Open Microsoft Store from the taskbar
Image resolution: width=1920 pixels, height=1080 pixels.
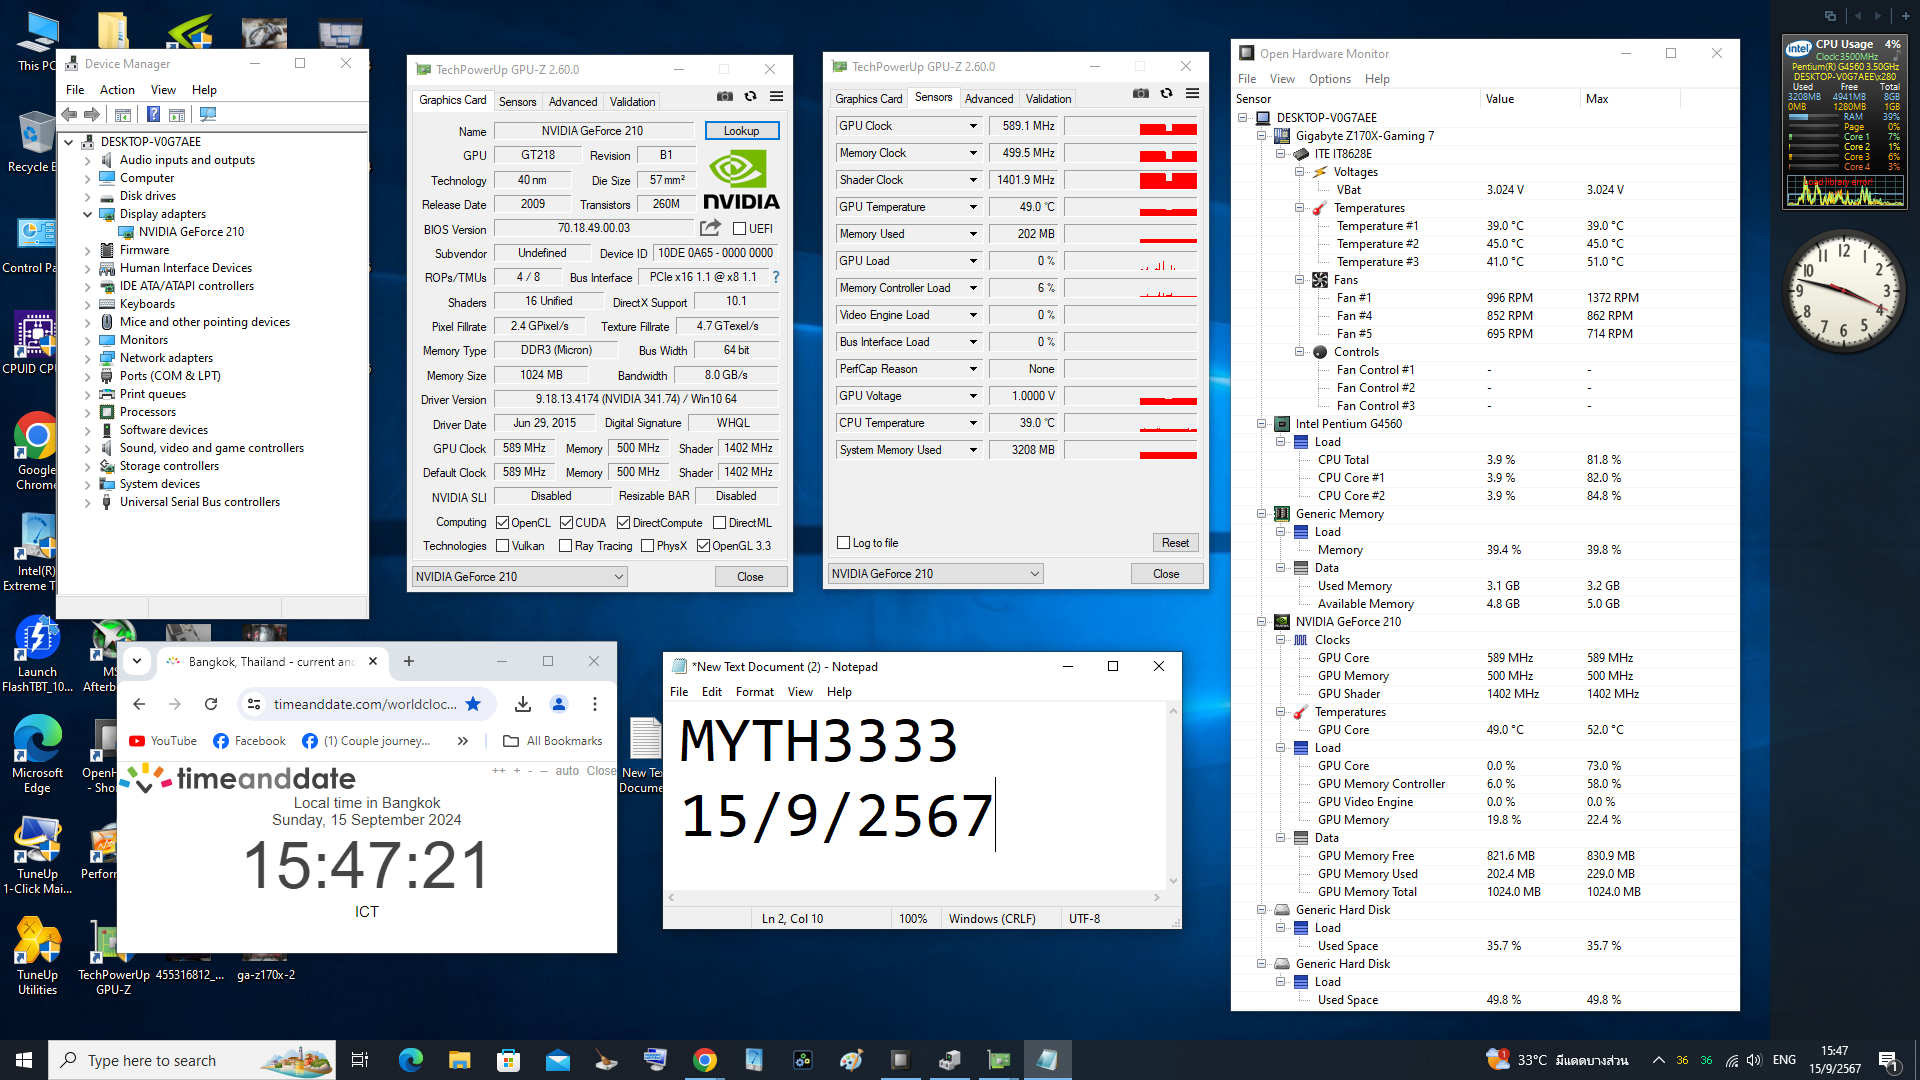pyautogui.click(x=508, y=1060)
